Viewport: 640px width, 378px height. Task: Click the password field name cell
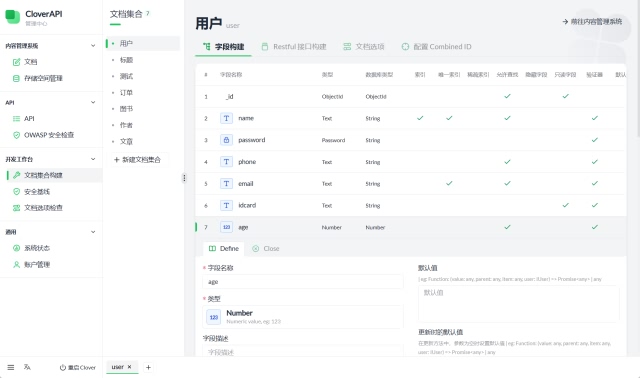tap(251, 140)
